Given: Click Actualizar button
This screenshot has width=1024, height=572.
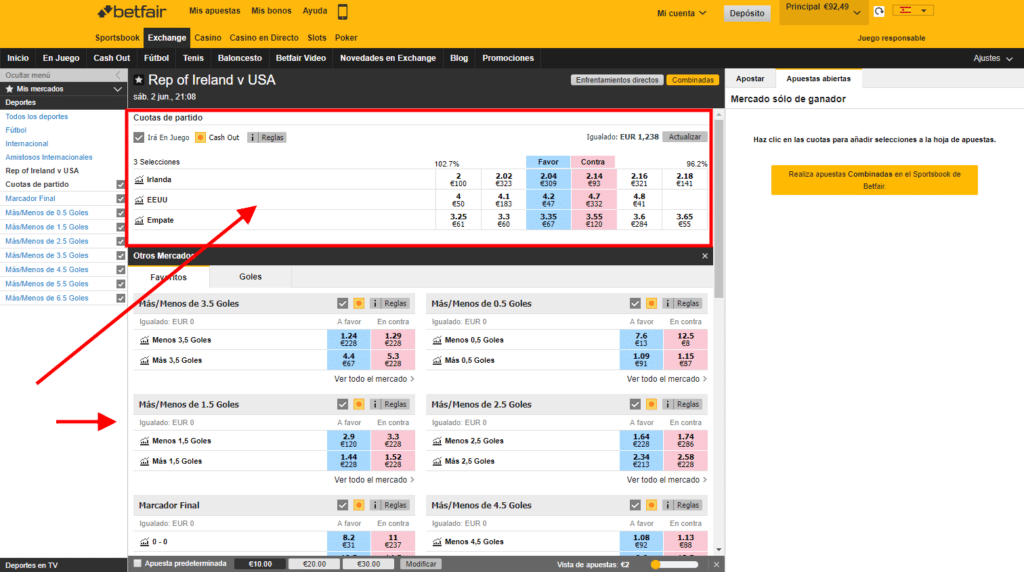Looking at the screenshot, I should click(684, 137).
